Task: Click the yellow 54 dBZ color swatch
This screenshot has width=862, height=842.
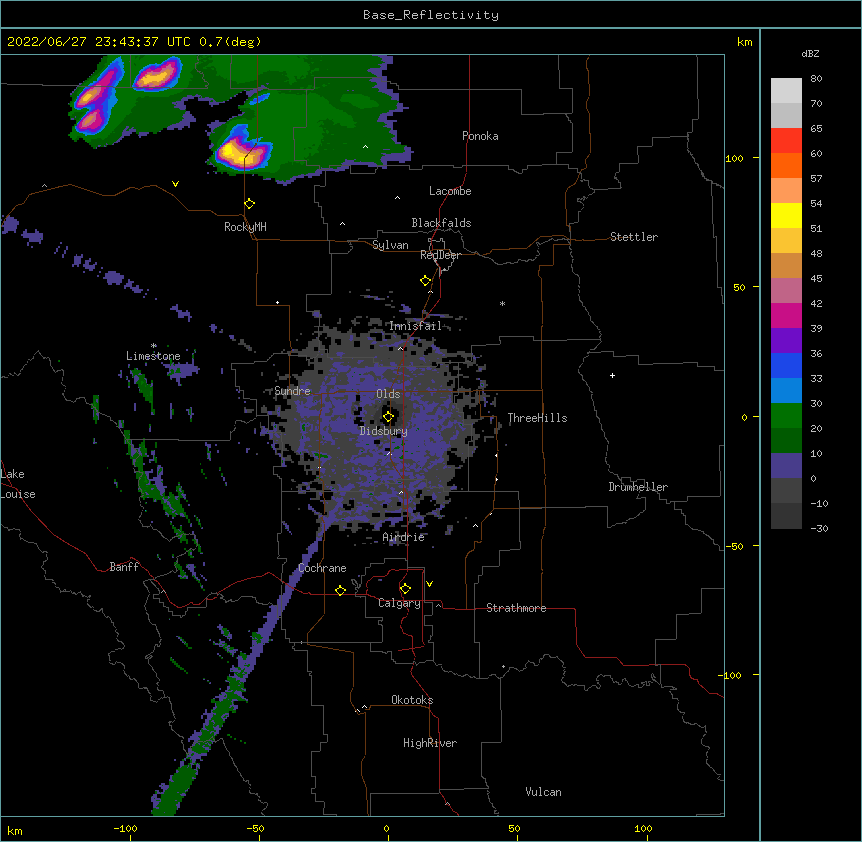Action: tap(786, 215)
